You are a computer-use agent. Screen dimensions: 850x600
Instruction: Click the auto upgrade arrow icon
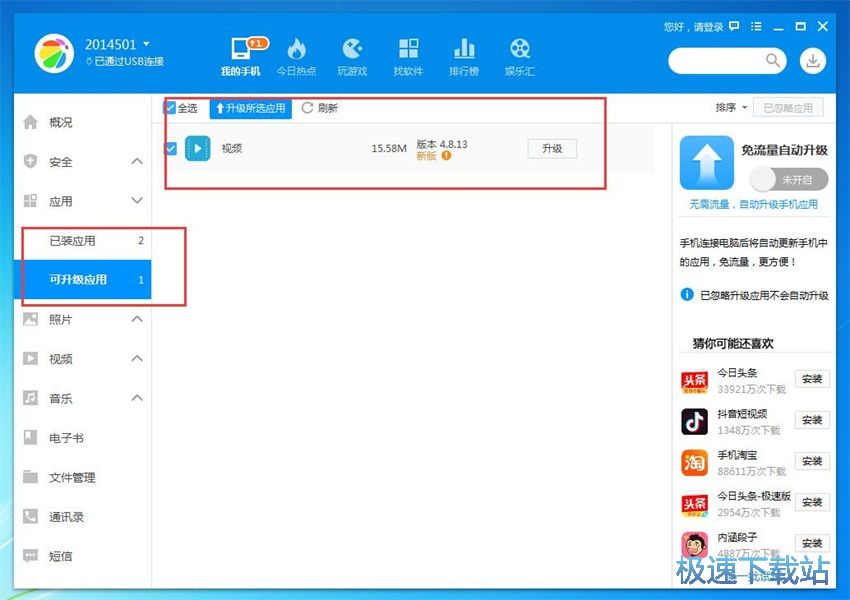click(706, 163)
